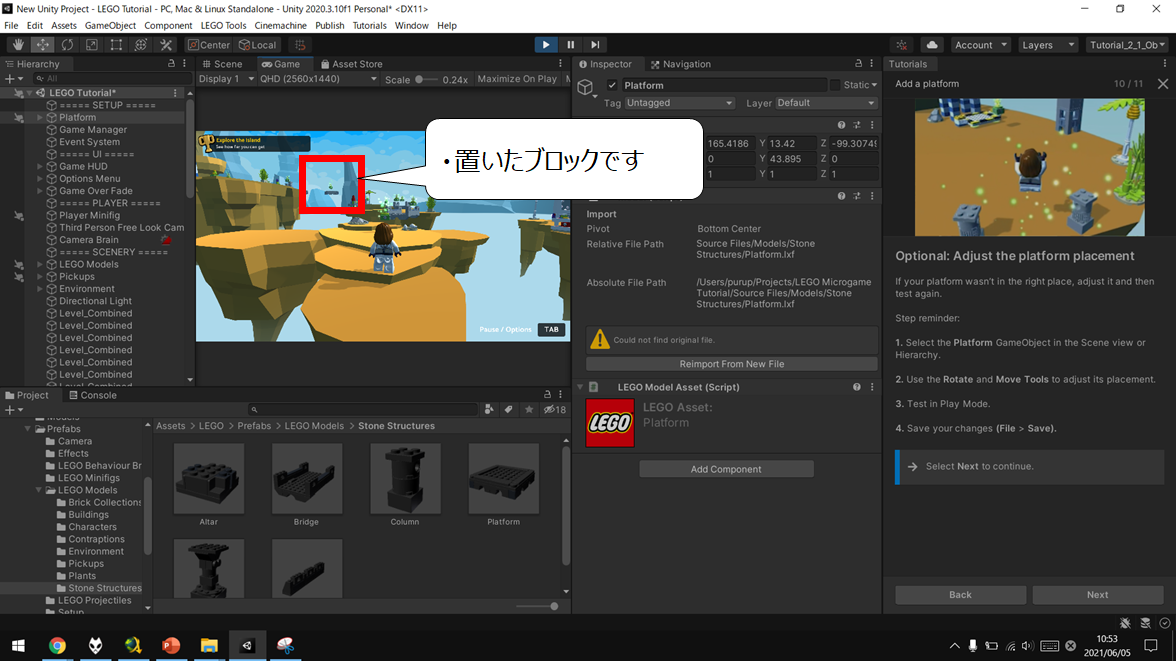Pause the game
The width and height of the screenshot is (1176, 661).
point(571,45)
